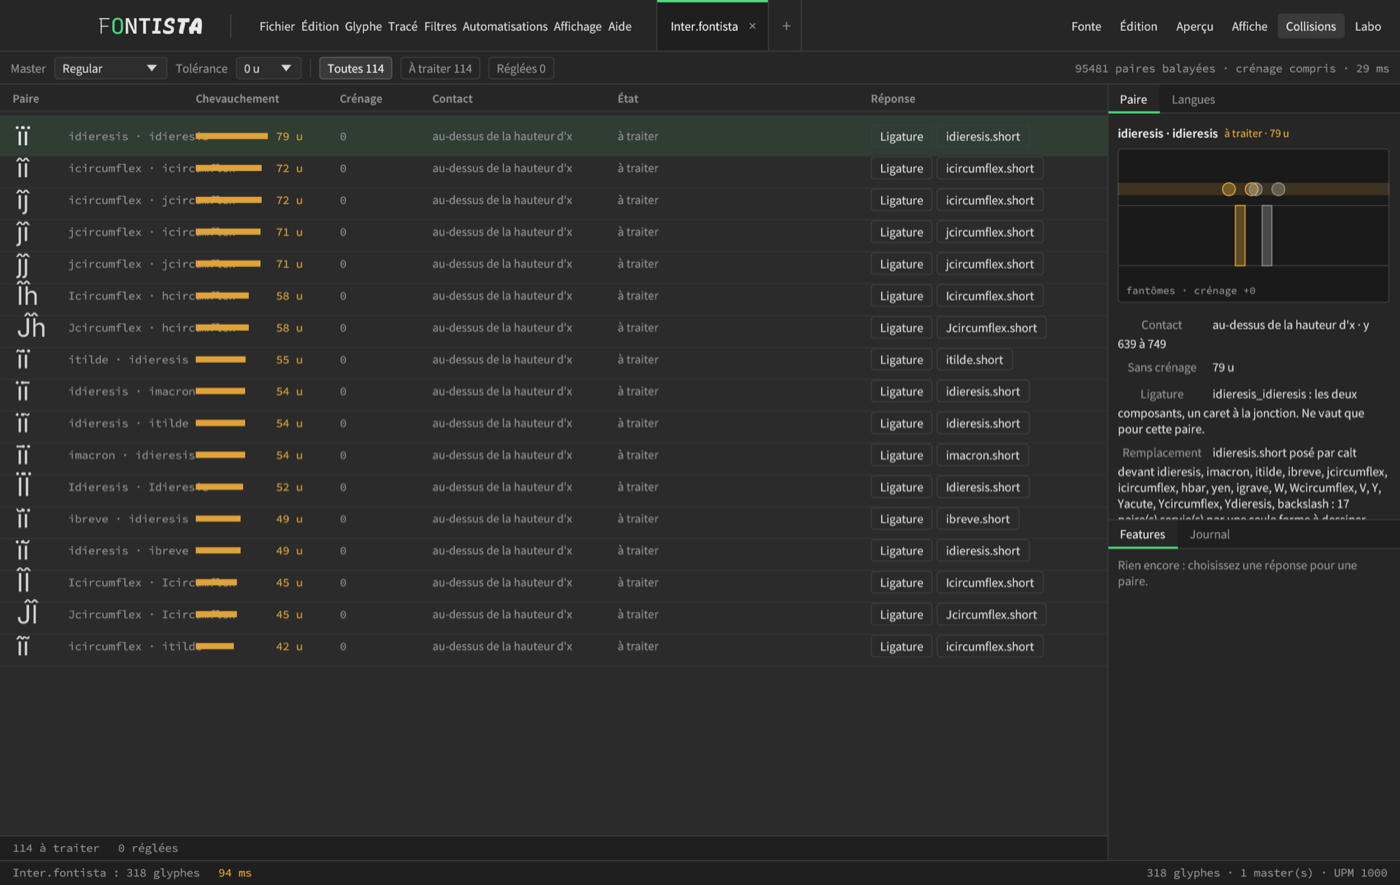Open the Affichage menu
1400x885 pixels.
point(578,26)
